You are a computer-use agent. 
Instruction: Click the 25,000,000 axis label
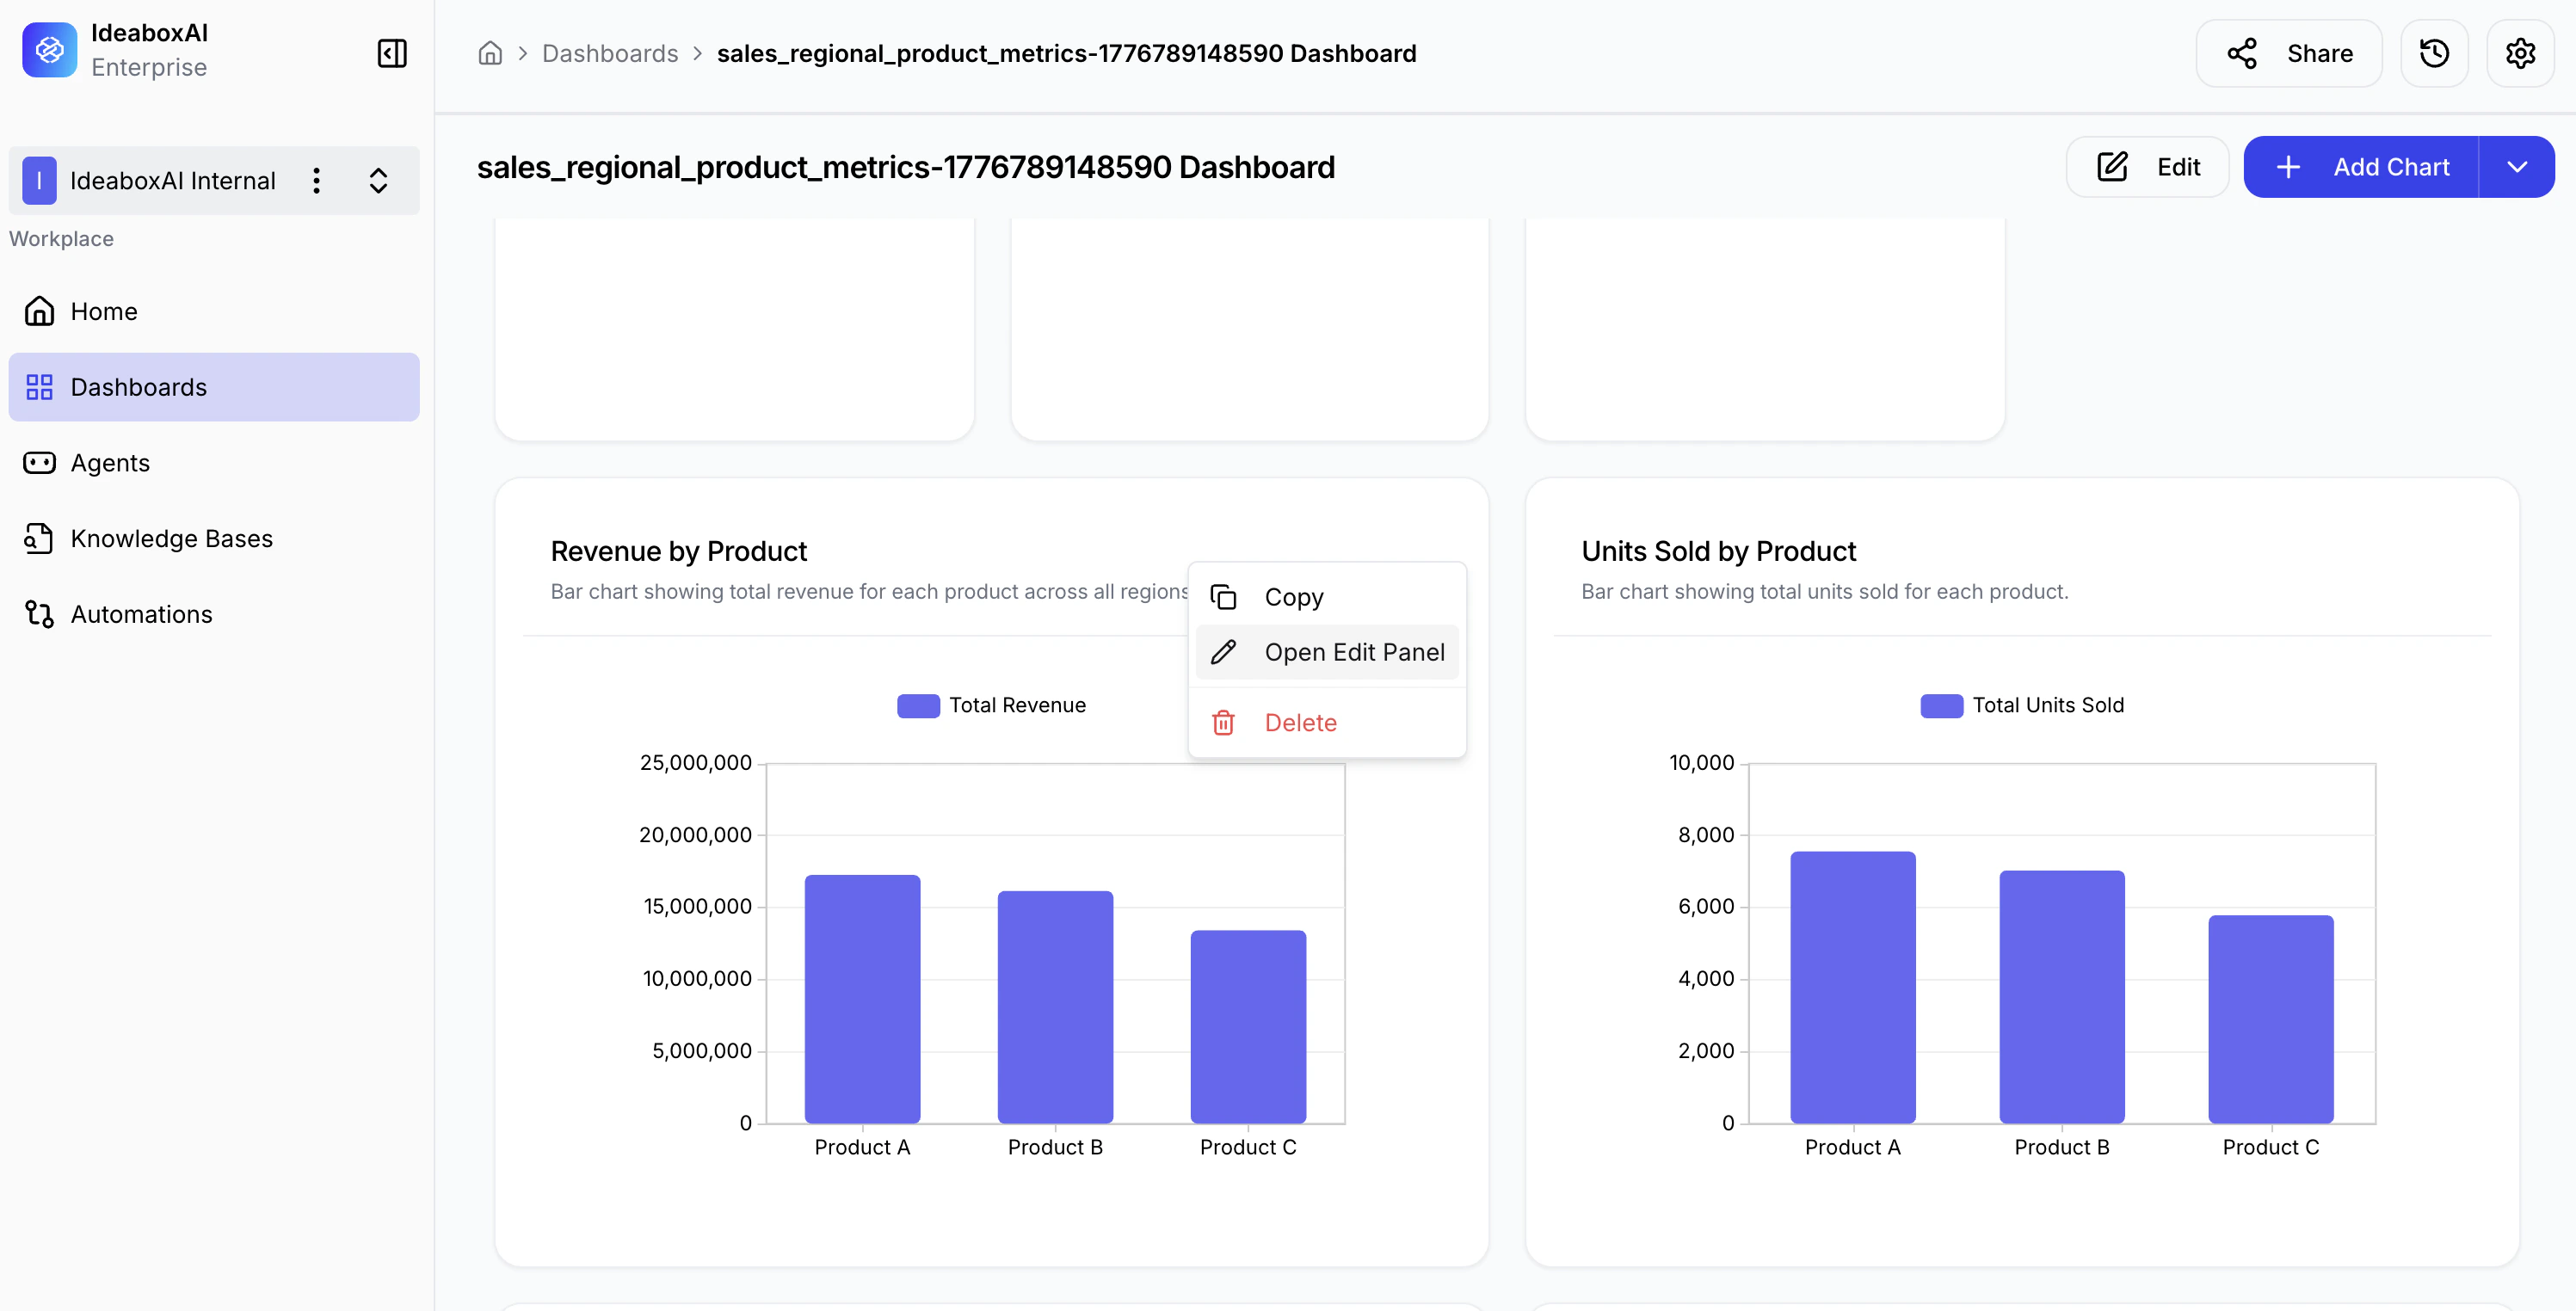click(x=696, y=763)
